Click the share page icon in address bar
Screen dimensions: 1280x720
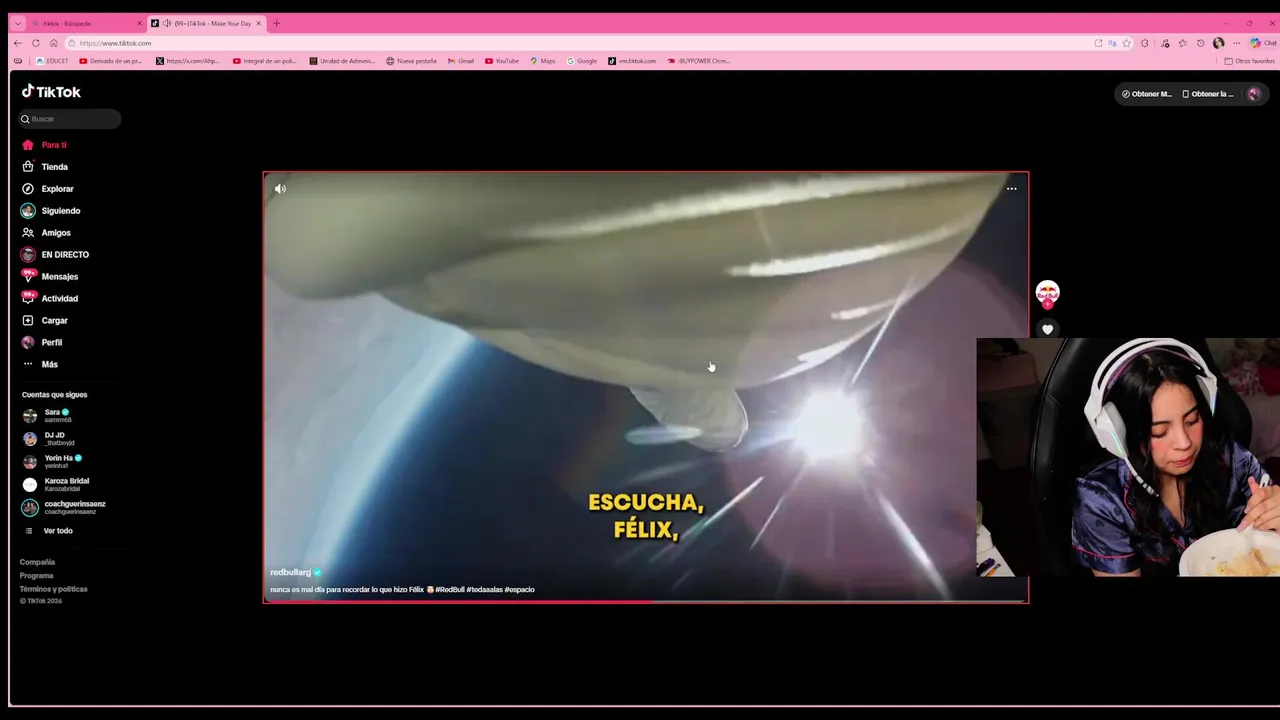(1099, 43)
